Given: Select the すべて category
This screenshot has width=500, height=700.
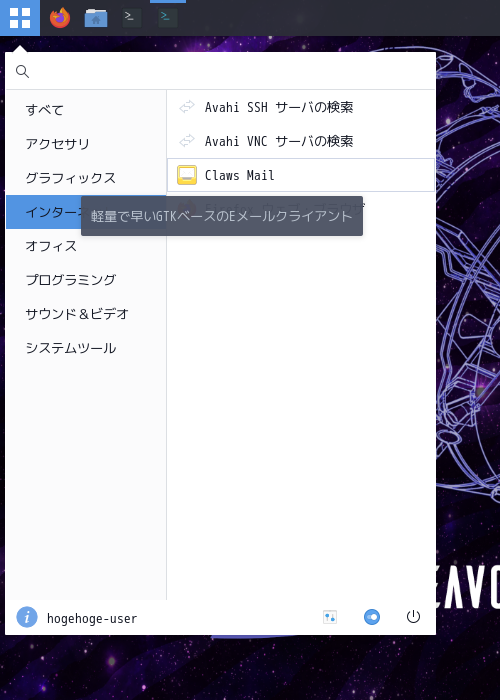Looking at the screenshot, I should (86, 110).
